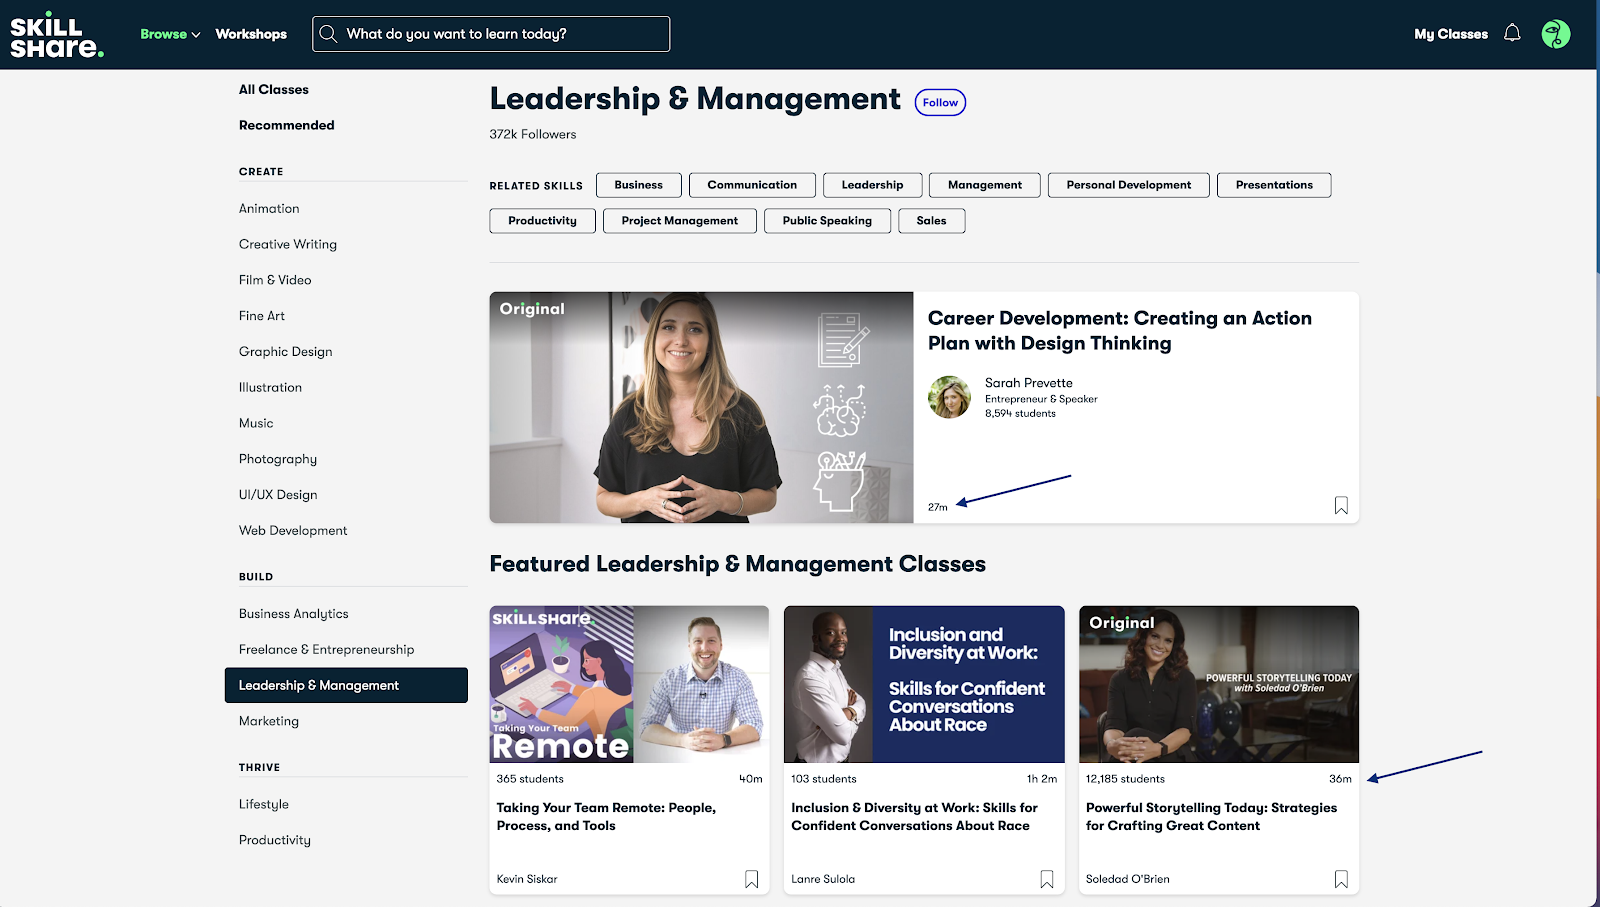The image size is (1600, 907).
Task: Open the Graphic Design category
Action: pos(286,352)
